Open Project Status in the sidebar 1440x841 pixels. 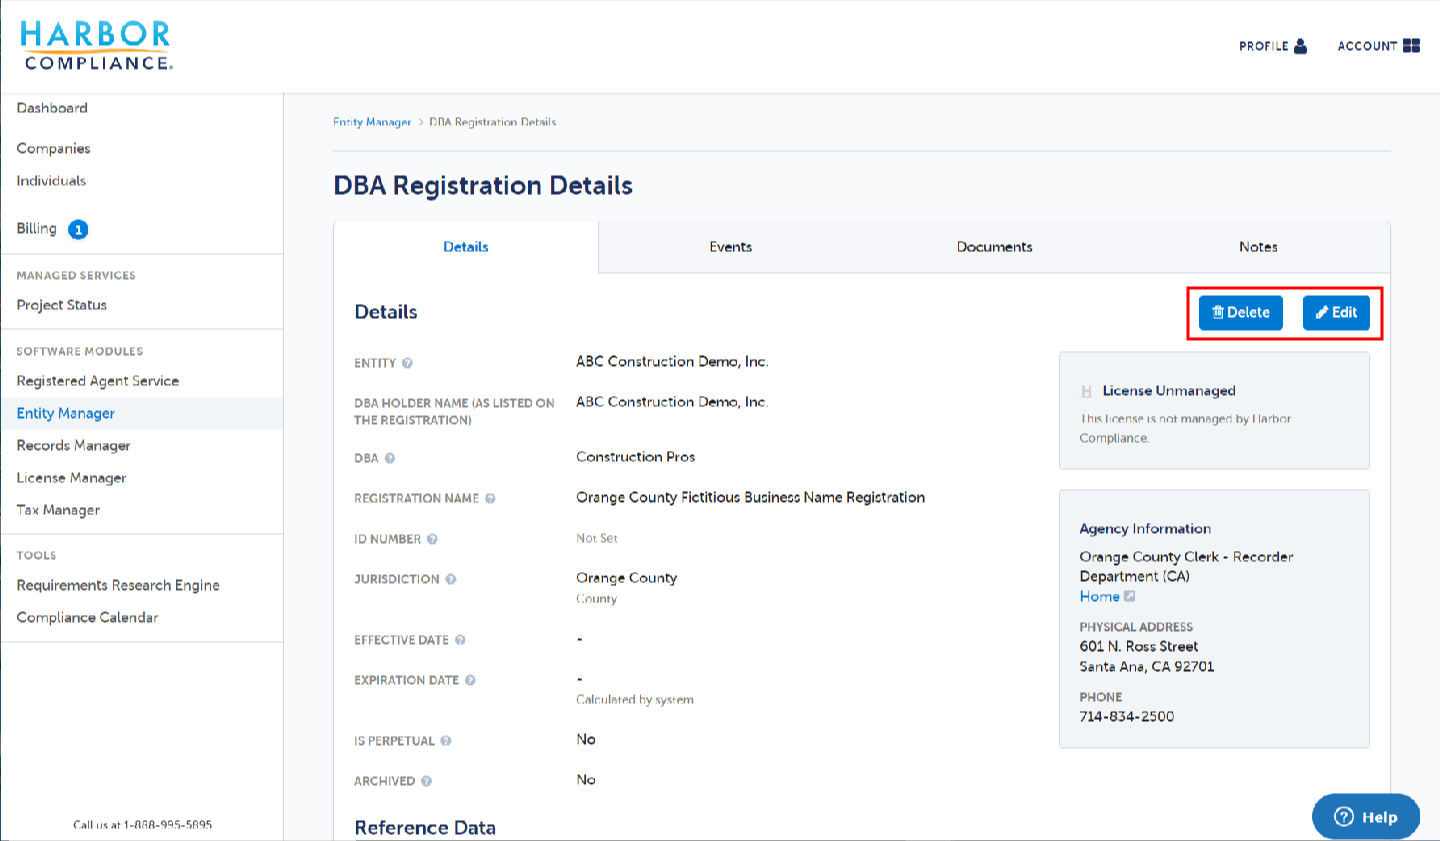(61, 305)
